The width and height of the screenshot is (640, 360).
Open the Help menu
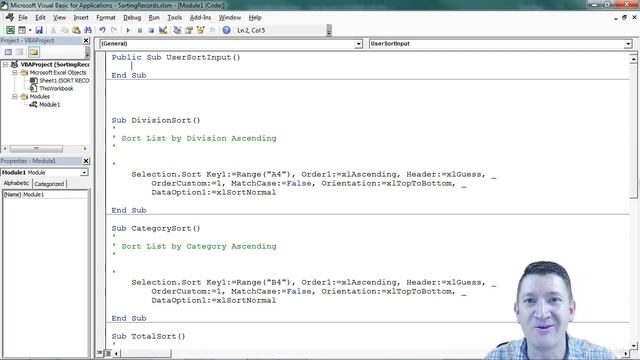255,18
